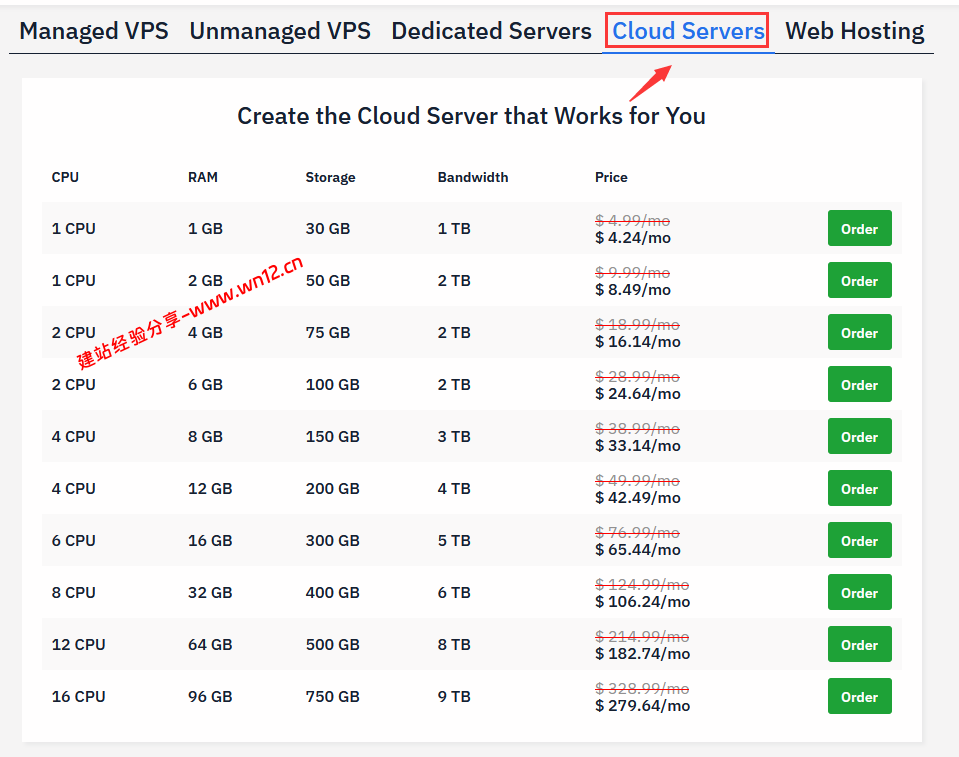Click the '50 GB' storage cell

coord(328,281)
